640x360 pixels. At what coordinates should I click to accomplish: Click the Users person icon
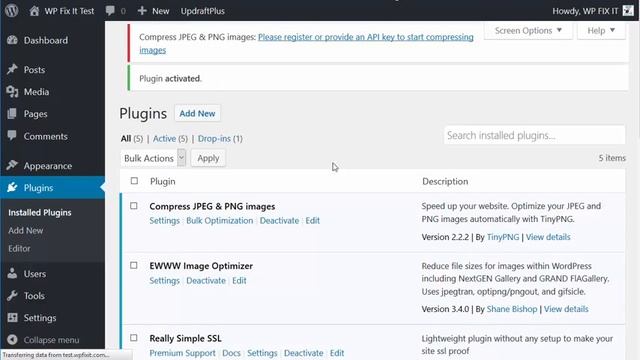pyautogui.click(x=12, y=273)
